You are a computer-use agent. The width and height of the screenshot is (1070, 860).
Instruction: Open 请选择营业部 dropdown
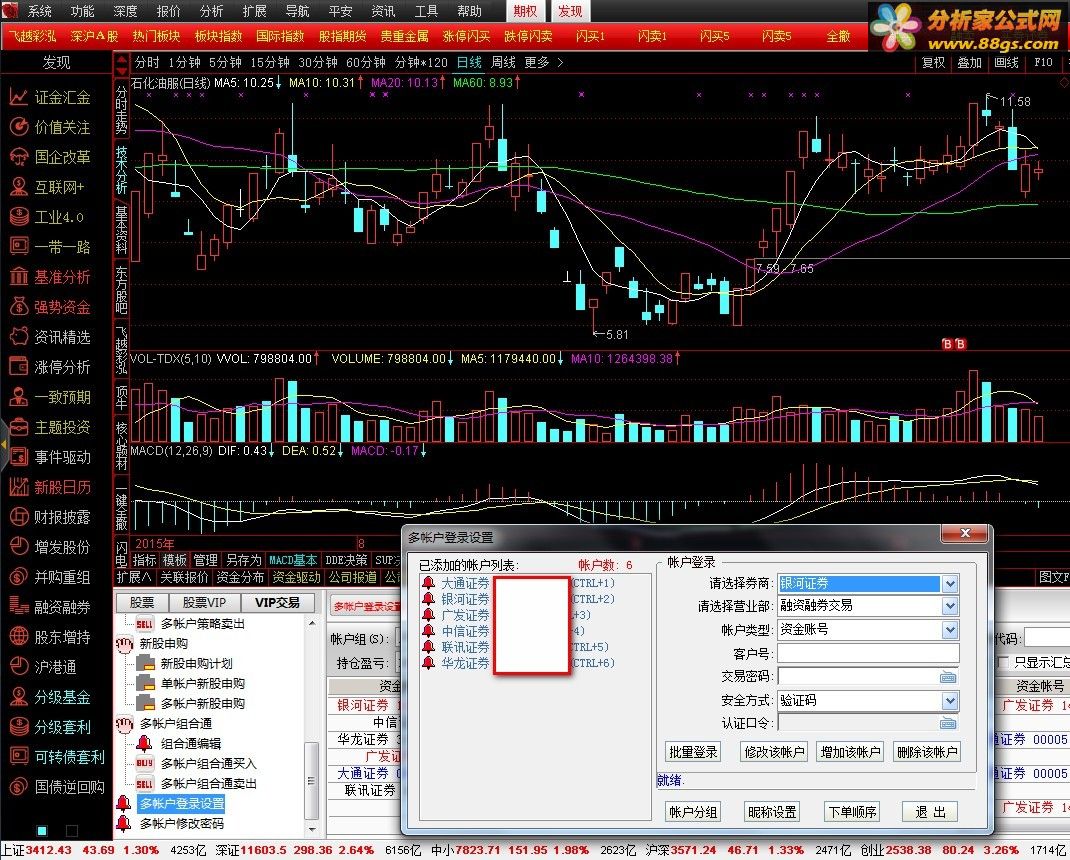[950, 606]
